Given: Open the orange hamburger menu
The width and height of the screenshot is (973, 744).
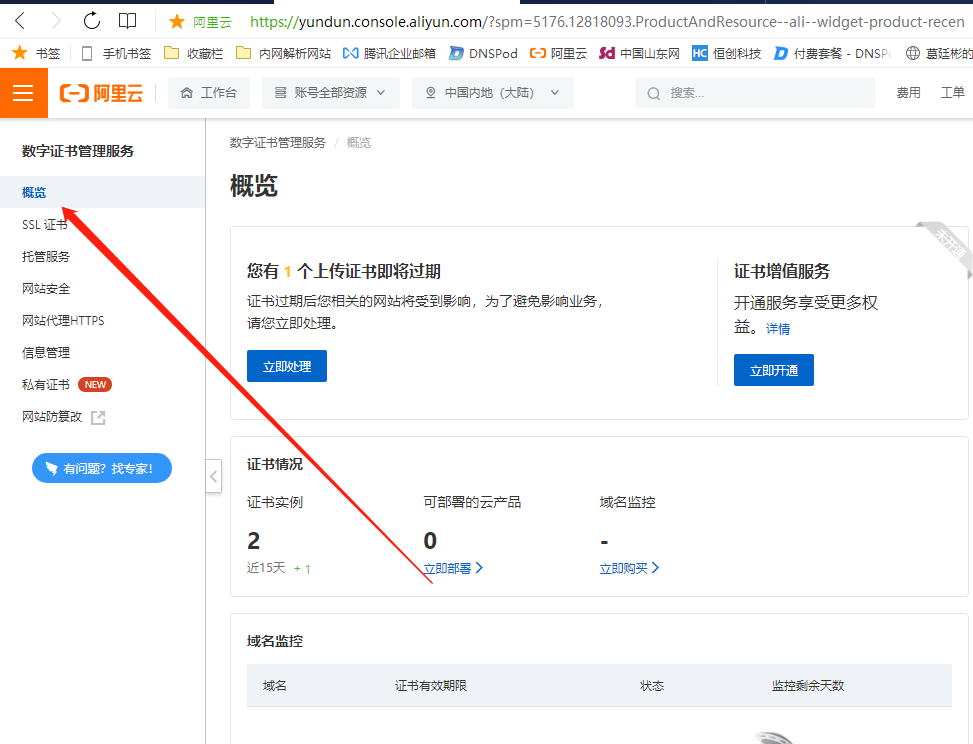Looking at the screenshot, I should point(23,93).
